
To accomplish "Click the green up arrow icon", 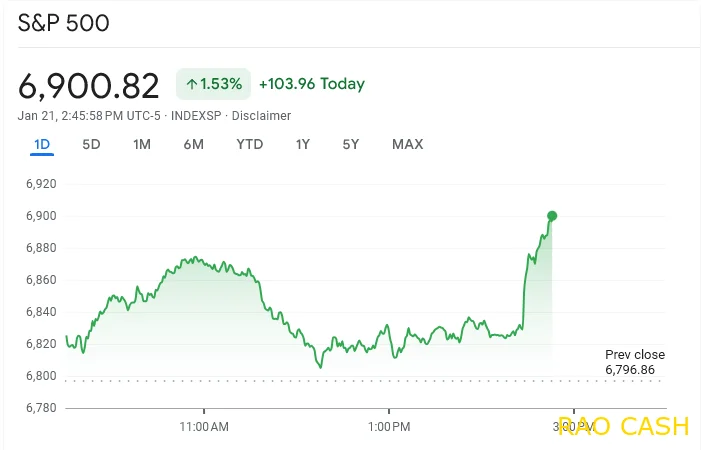I will [x=191, y=85].
